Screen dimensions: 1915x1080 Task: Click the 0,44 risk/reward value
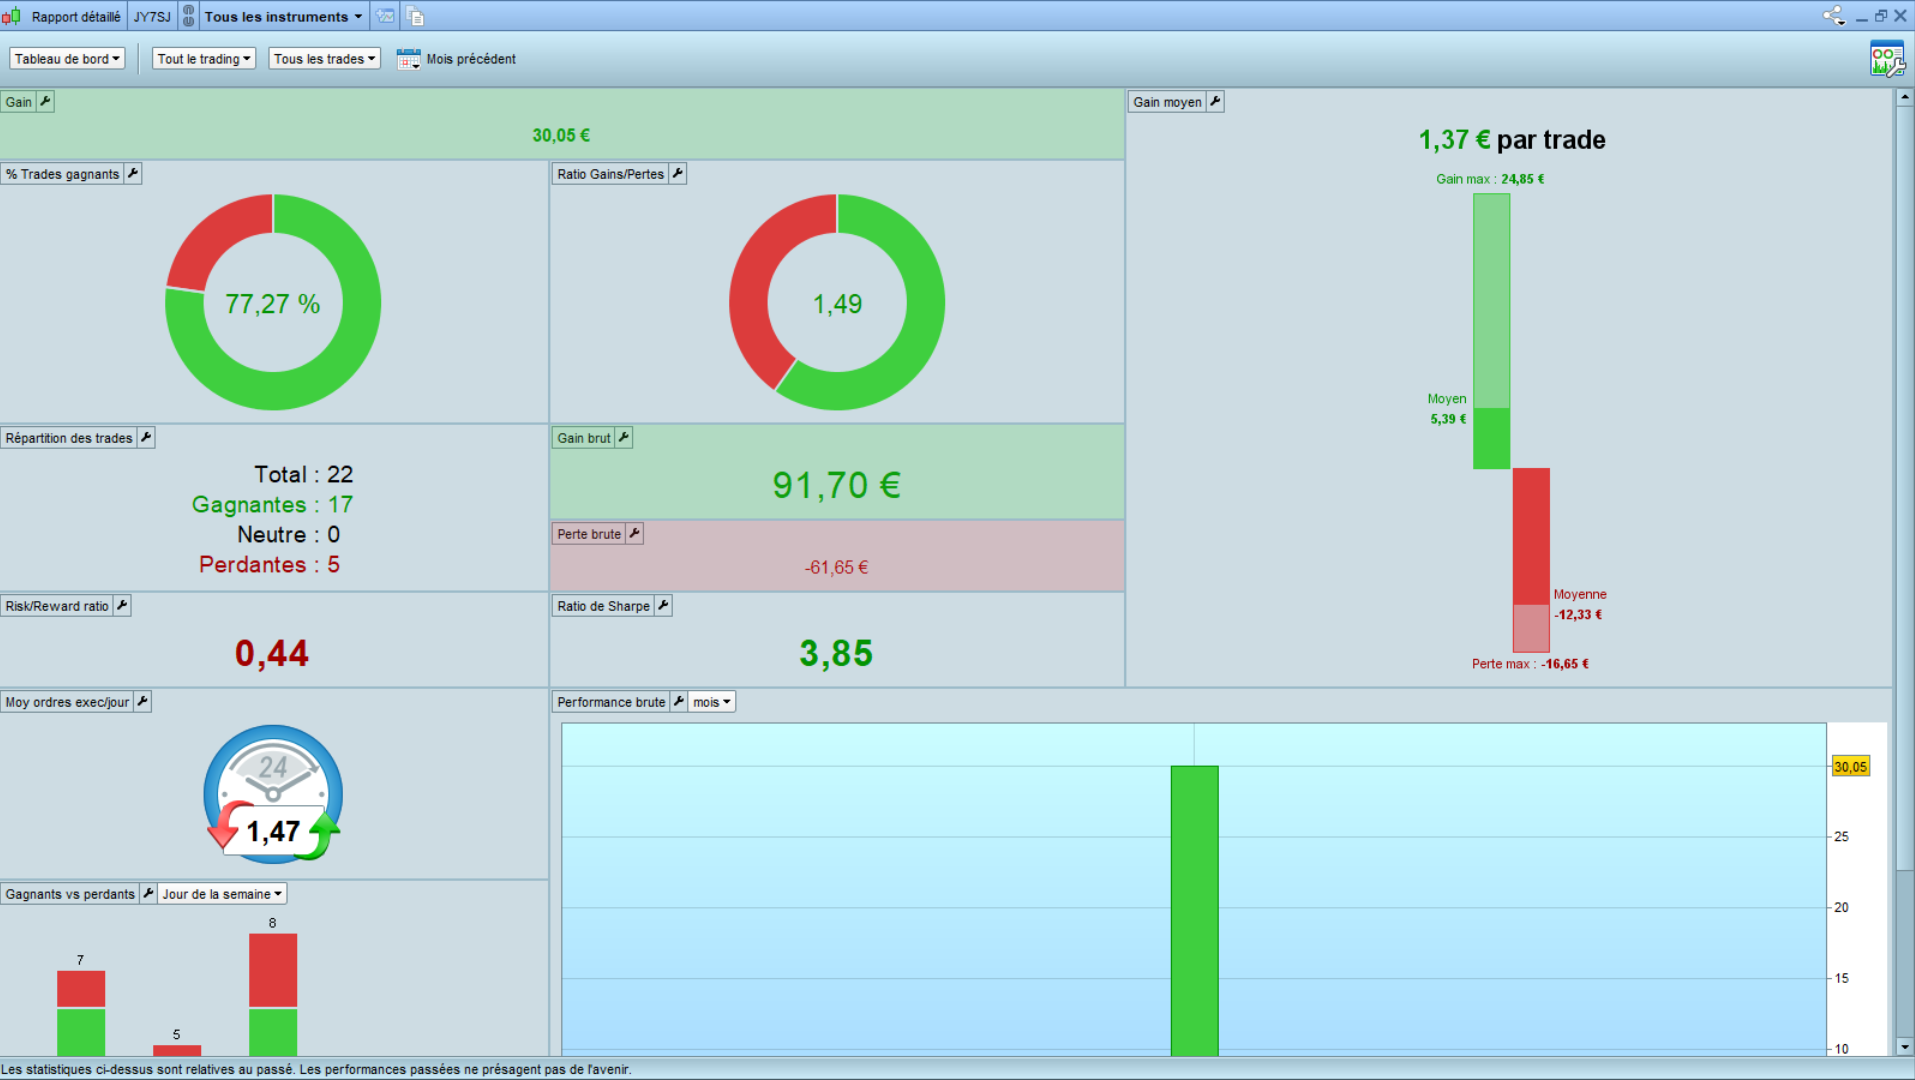coord(272,653)
